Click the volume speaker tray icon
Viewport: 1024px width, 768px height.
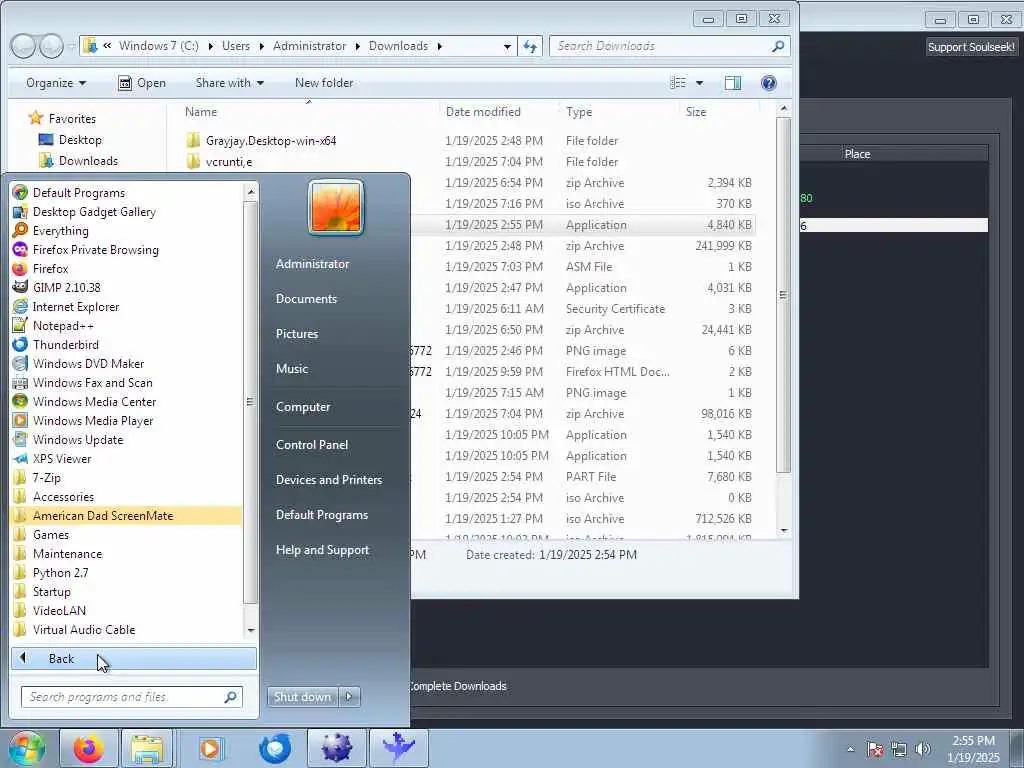[x=922, y=749]
